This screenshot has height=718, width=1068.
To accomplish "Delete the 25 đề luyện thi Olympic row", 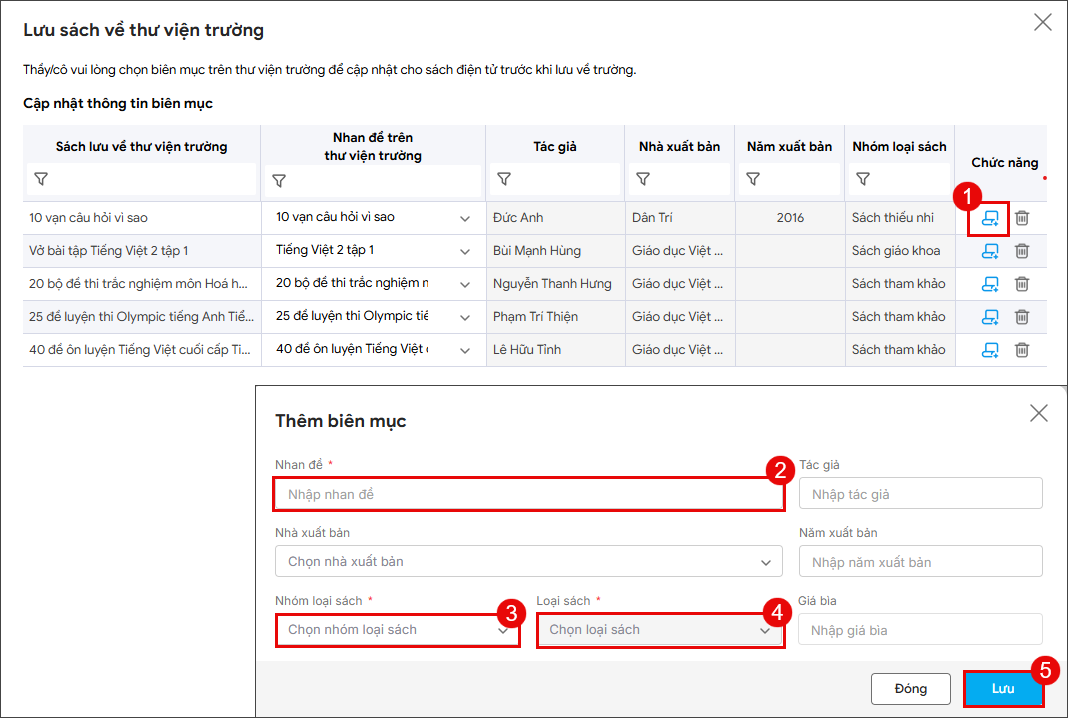I will pos(1022,317).
